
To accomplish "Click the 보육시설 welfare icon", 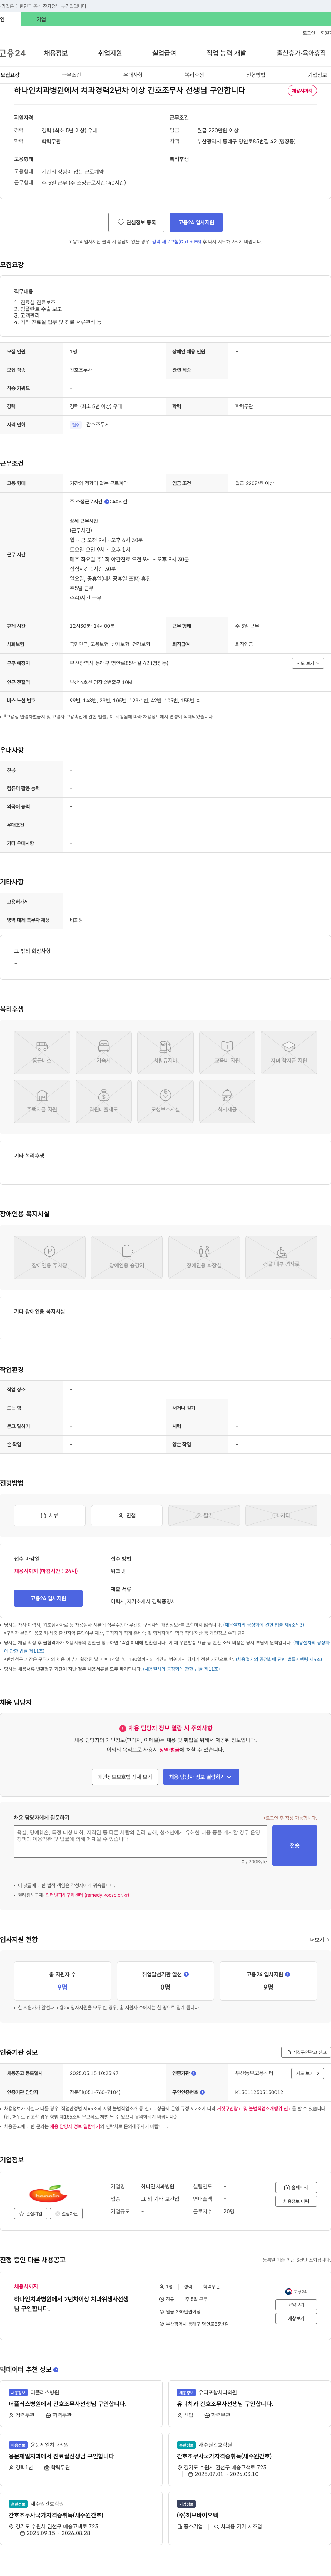I will (166, 1102).
